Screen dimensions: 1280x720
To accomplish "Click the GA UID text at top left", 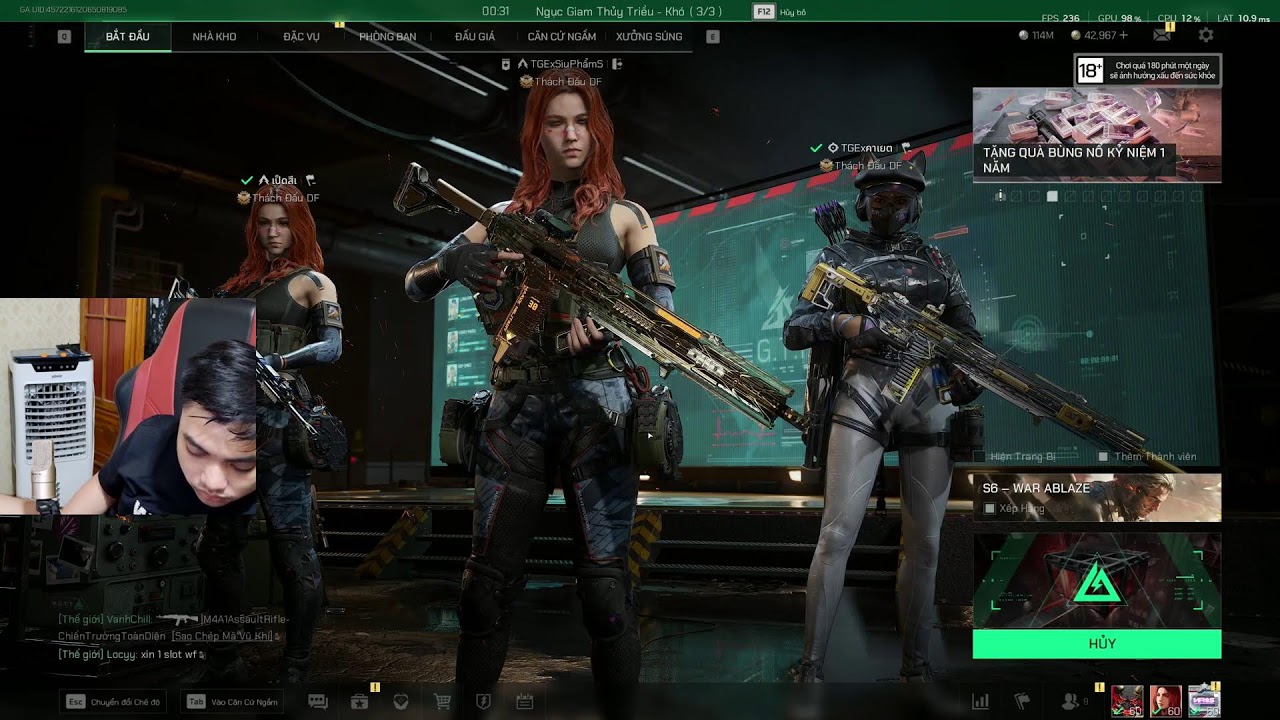I will [73, 10].
